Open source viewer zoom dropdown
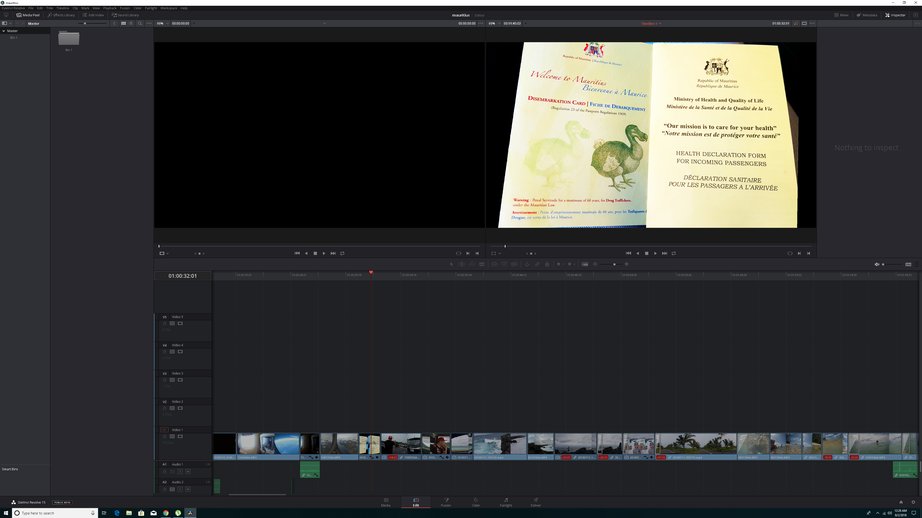922x518 pixels. pos(162,24)
